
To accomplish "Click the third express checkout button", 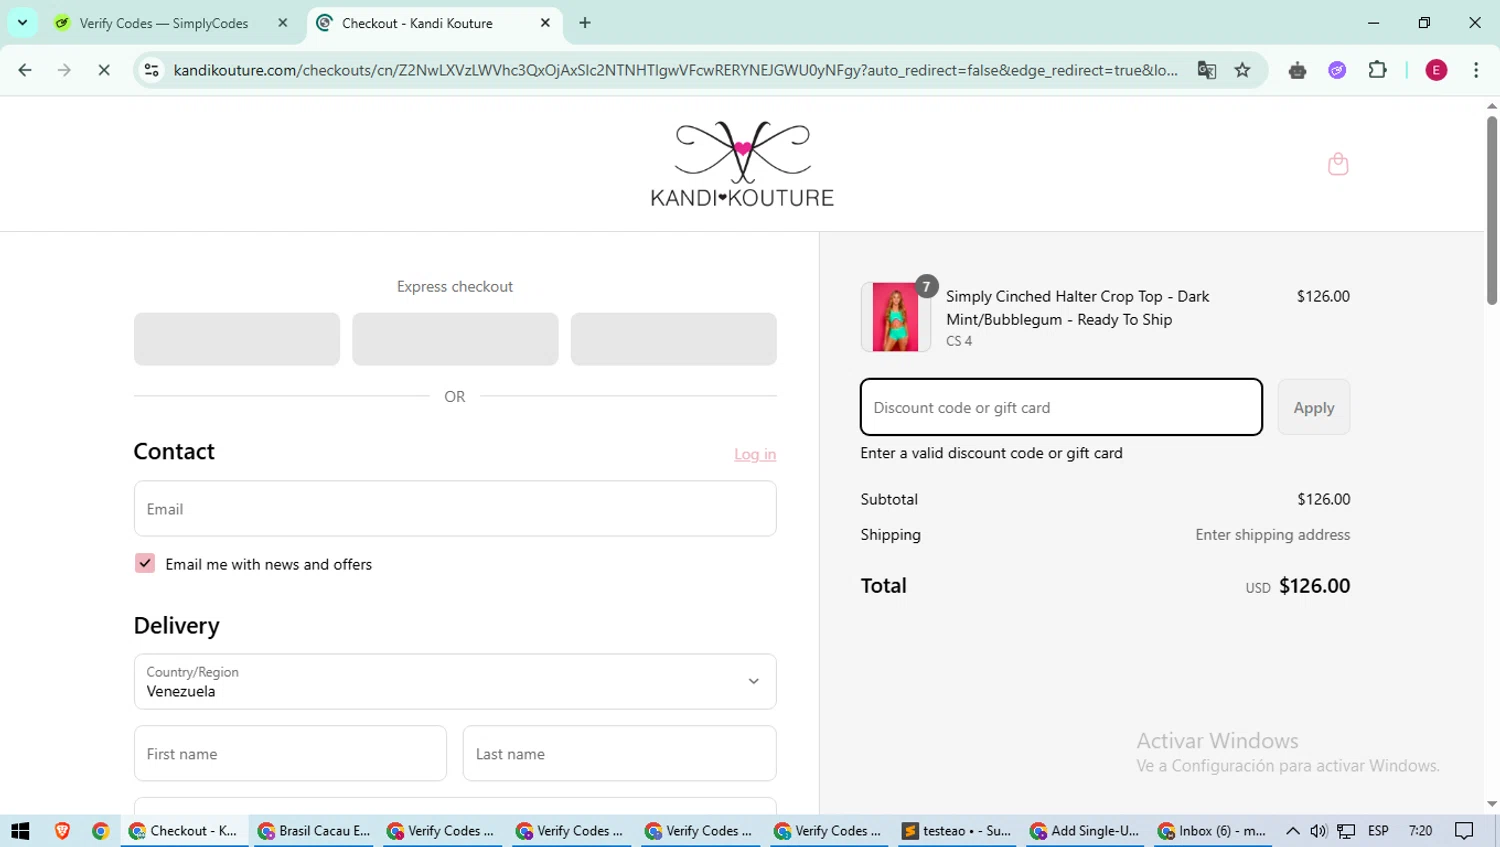I will pos(673,339).
